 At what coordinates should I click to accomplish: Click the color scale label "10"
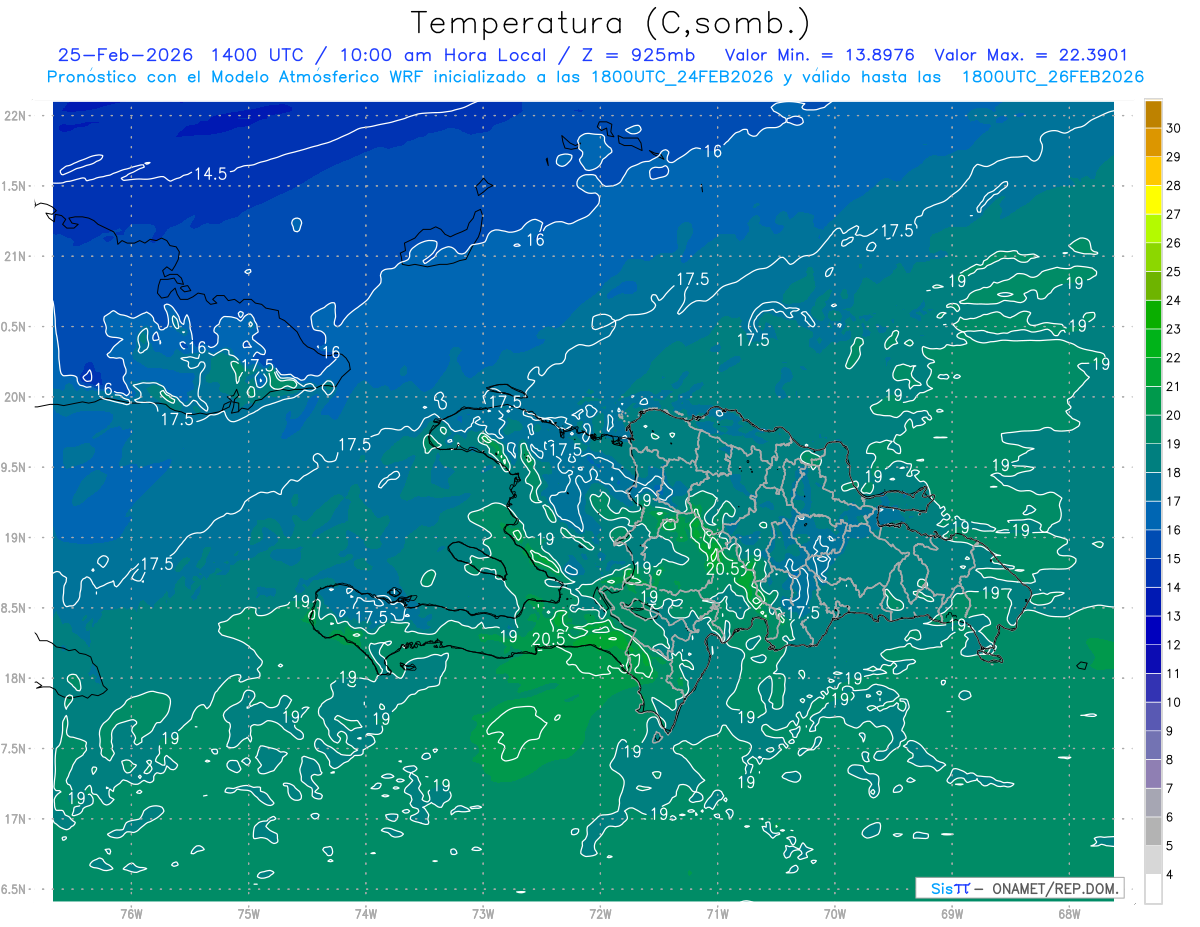point(1174,702)
